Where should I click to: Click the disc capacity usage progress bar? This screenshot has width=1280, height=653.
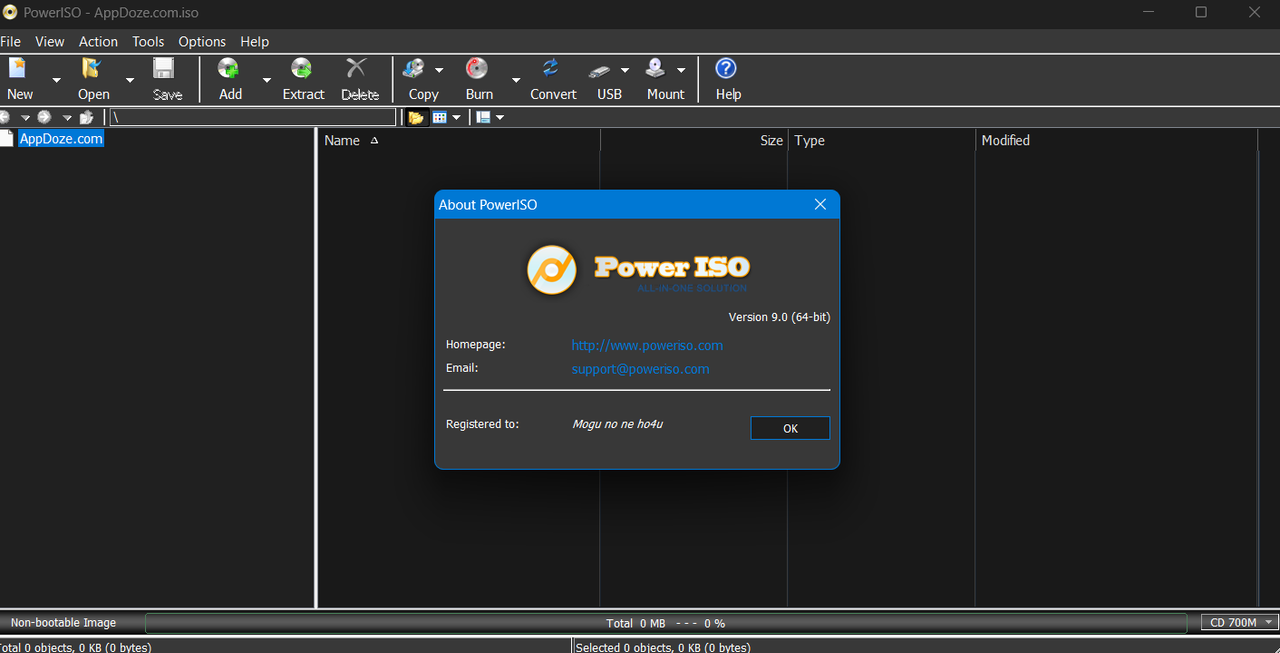(666, 623)
